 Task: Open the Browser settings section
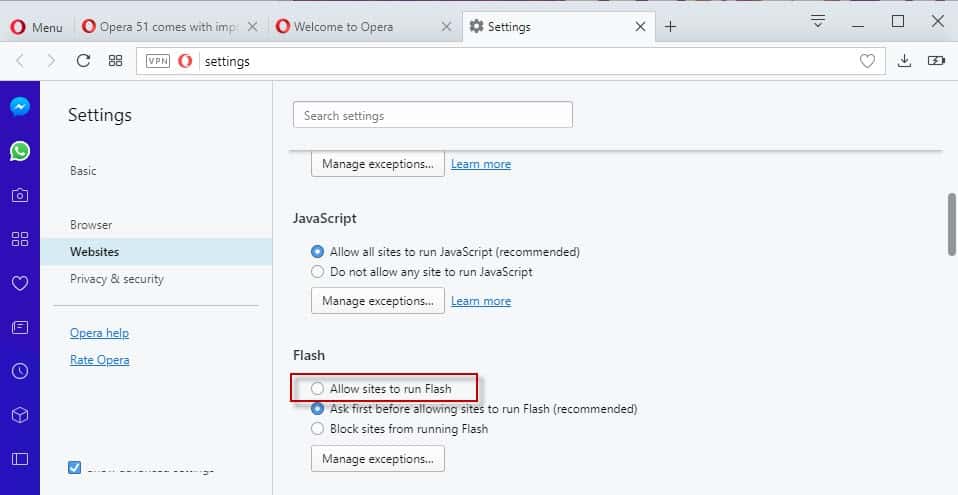(x=91, y=225)
